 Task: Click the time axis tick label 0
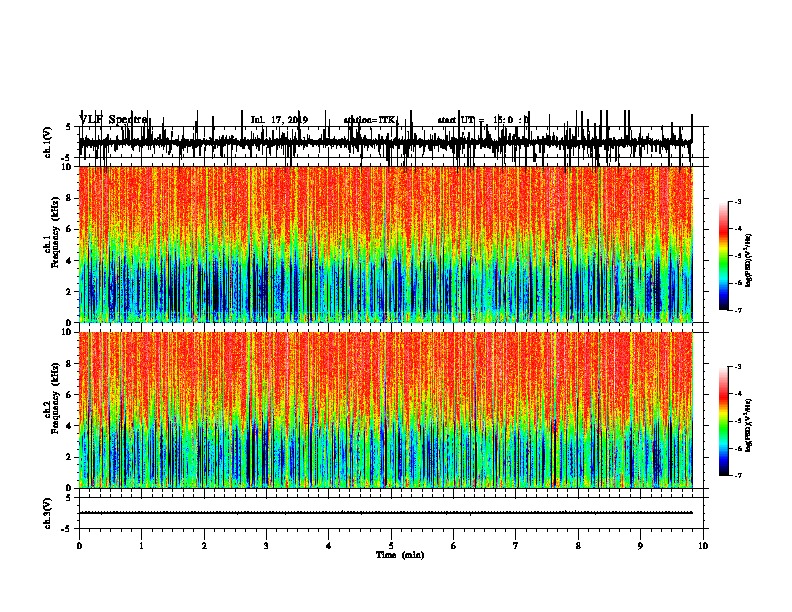coord(79,546)
